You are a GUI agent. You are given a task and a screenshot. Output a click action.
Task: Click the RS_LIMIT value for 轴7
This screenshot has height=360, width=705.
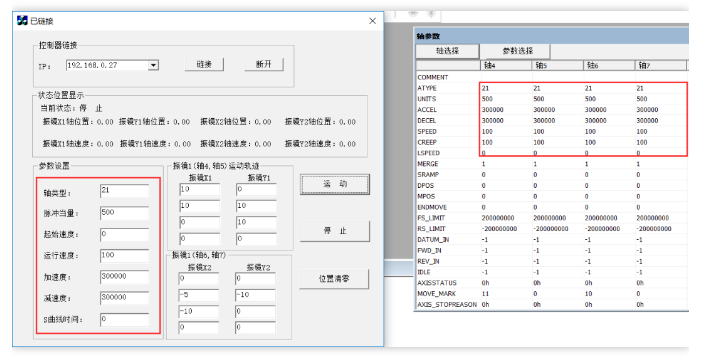tap(654, 229)
